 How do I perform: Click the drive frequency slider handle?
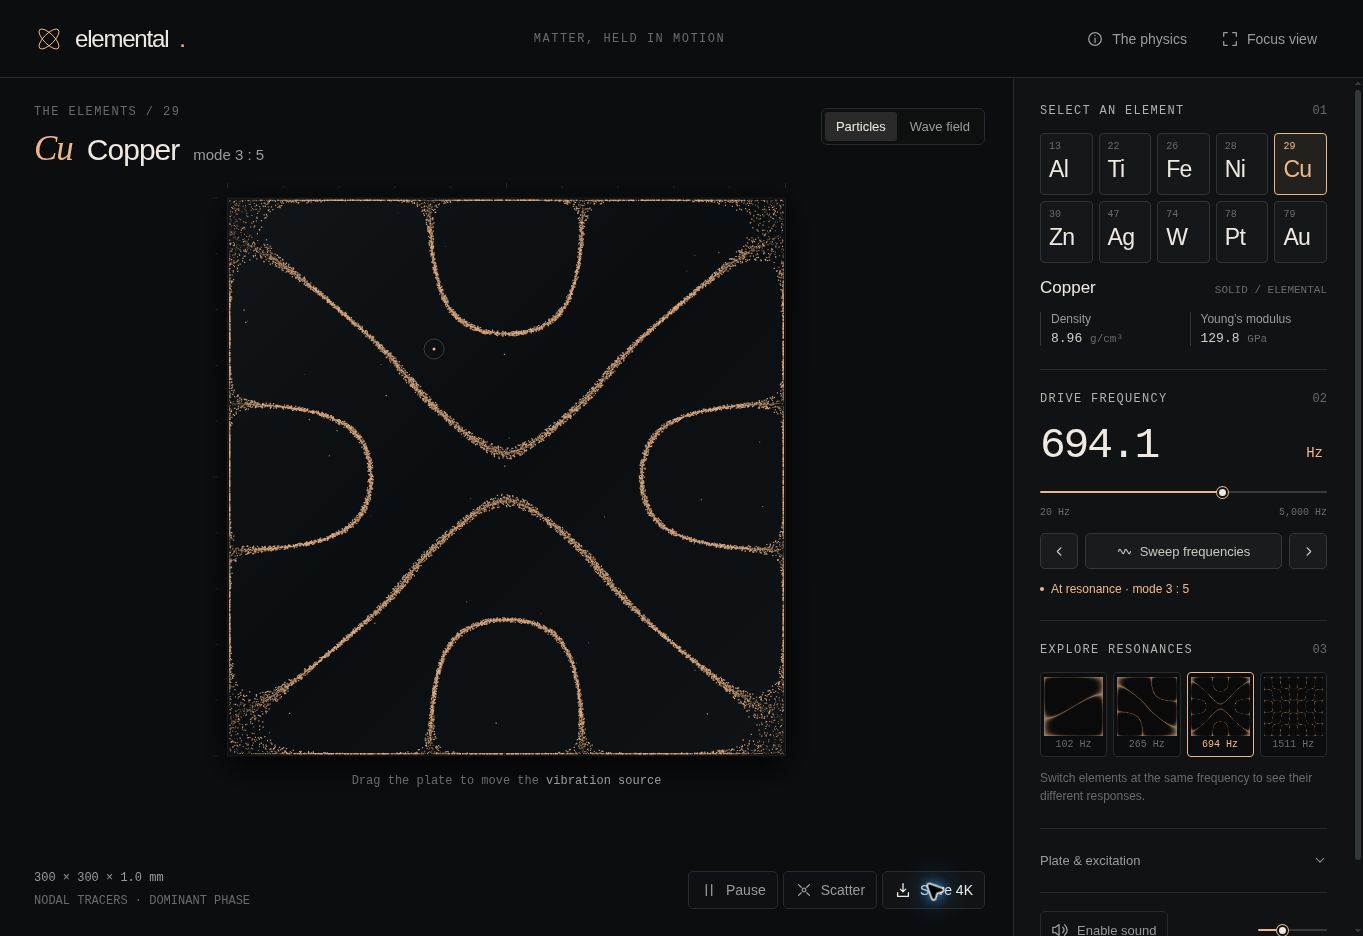(1222, 493)
